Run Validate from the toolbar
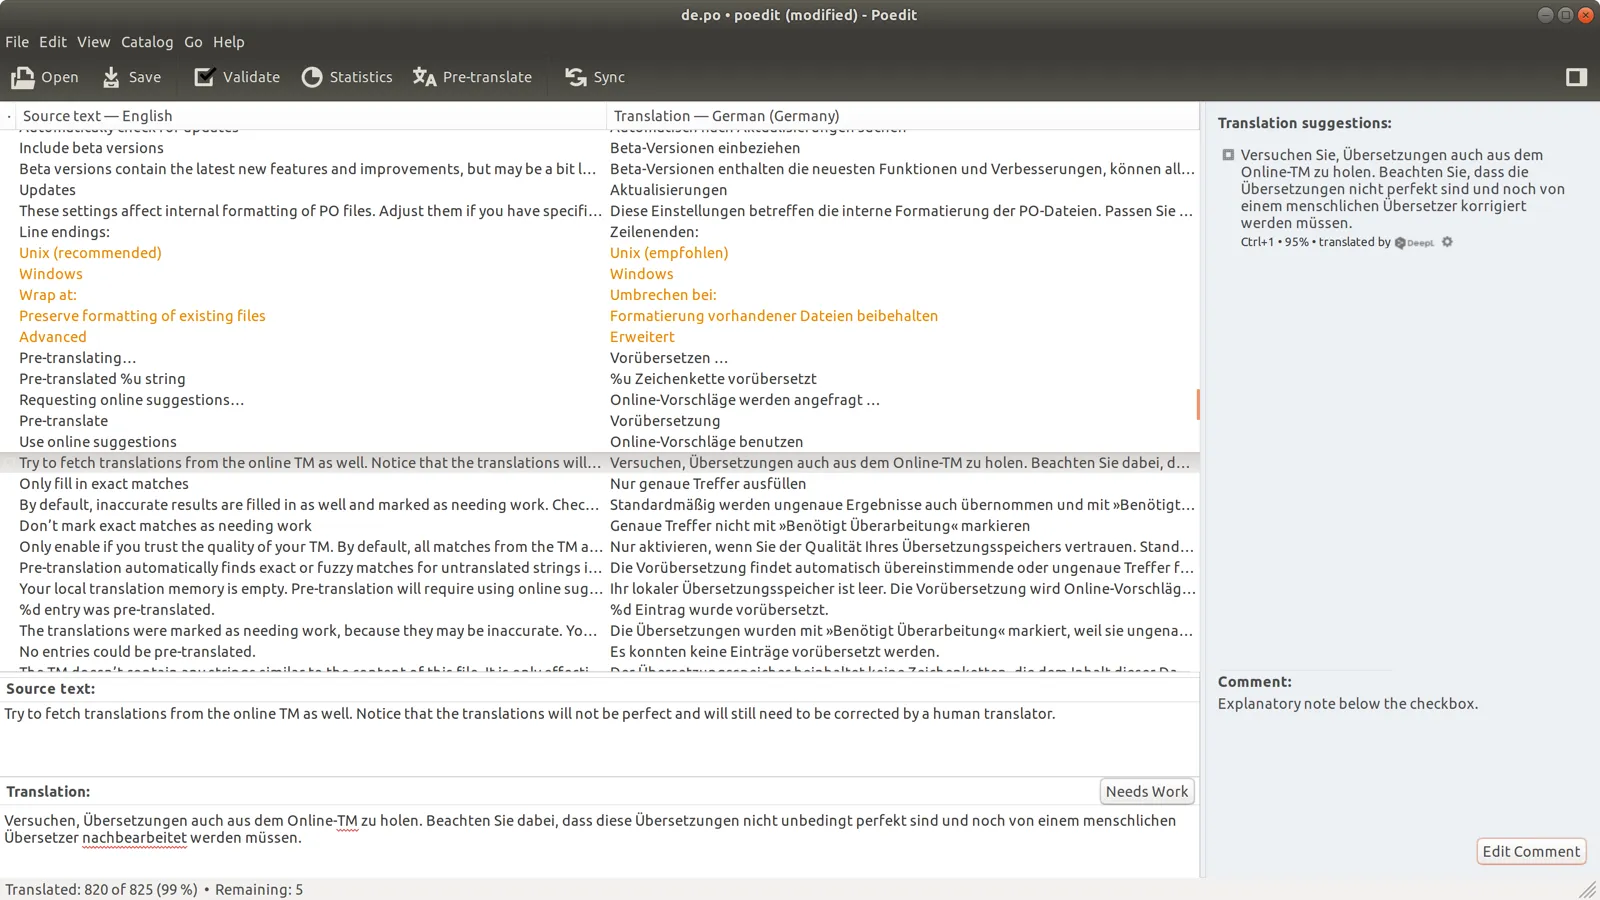Image resolution: width=1600 pixels, height=900 pixels. coord(205,77)
